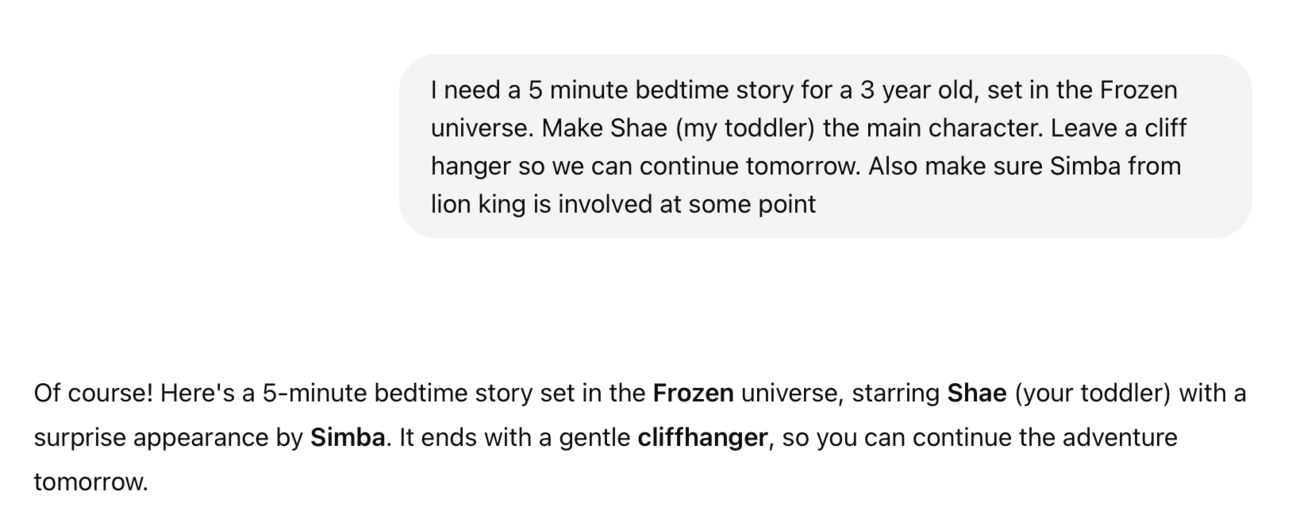Click 'Leave a cliff' in the user message
This screenshot has width=1292, height=530.
(1119, 129)
